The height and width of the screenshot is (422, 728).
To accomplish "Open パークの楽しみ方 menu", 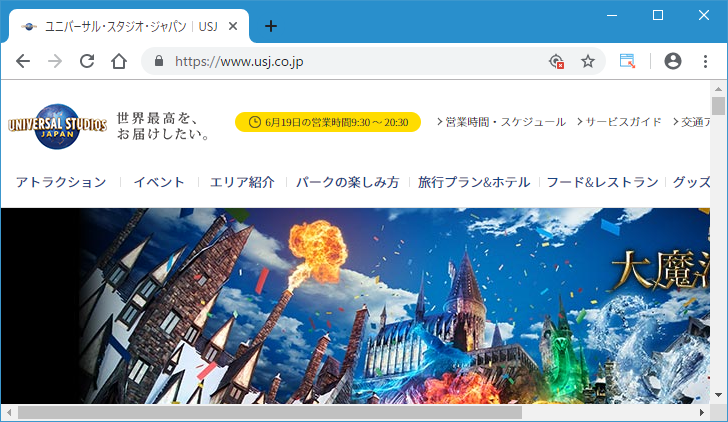I will pos(348,182).
